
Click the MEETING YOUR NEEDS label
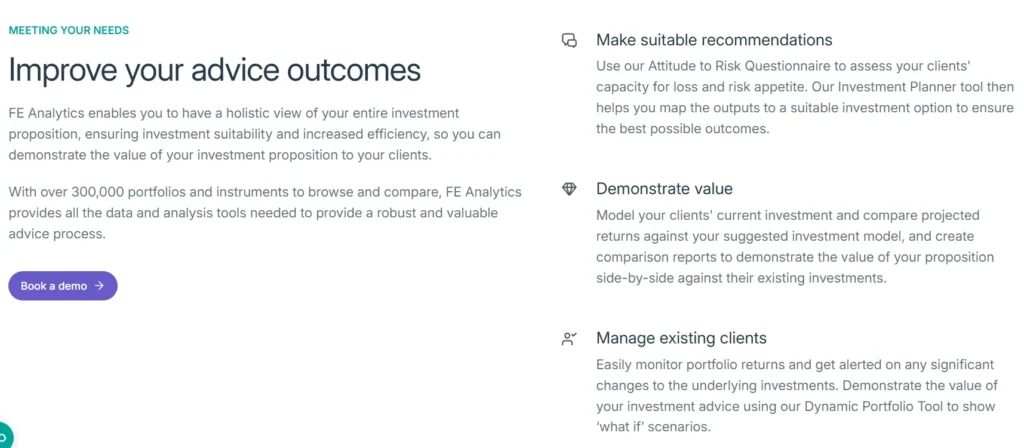[68, 30]
